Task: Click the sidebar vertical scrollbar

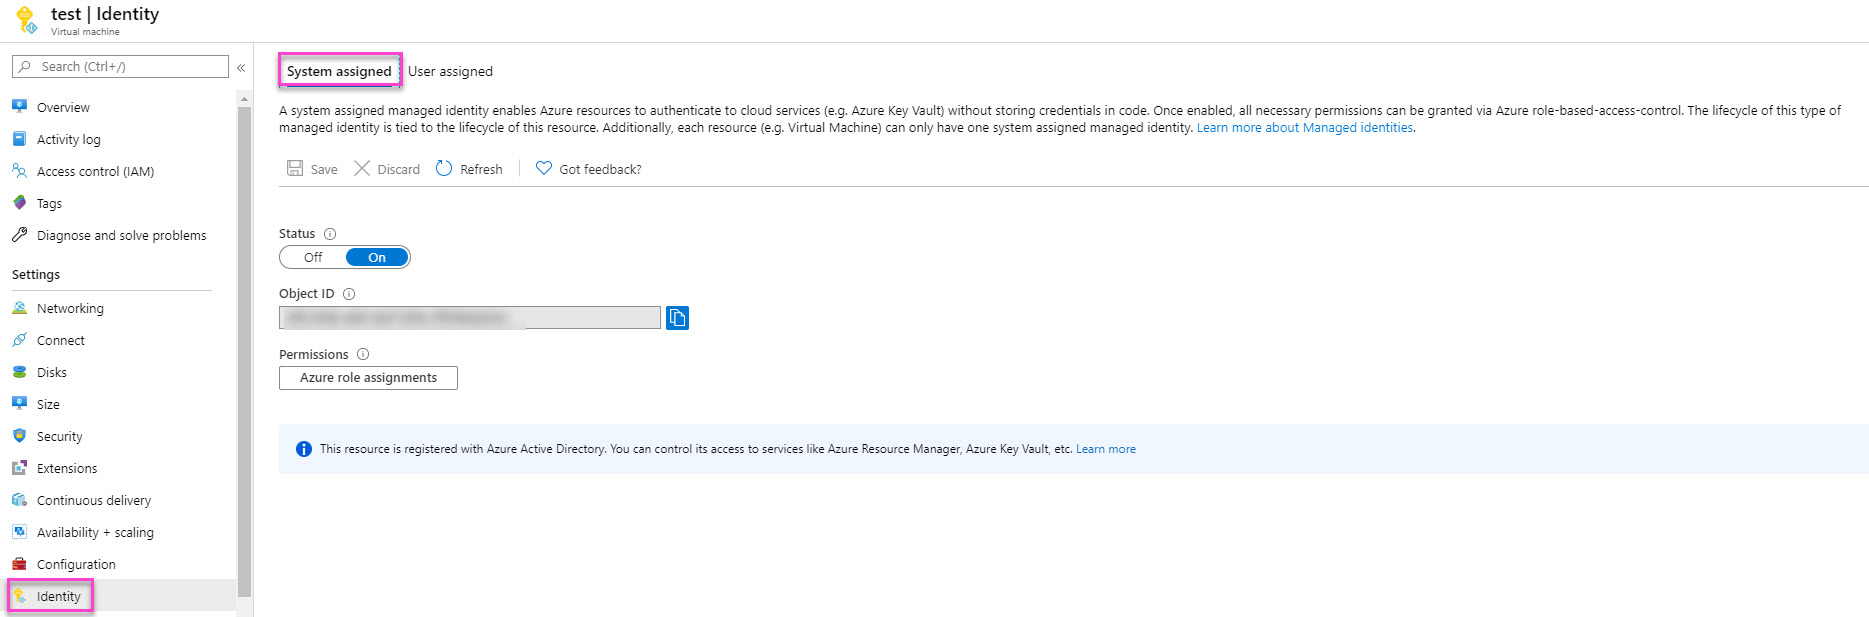Action: point(244,350)
